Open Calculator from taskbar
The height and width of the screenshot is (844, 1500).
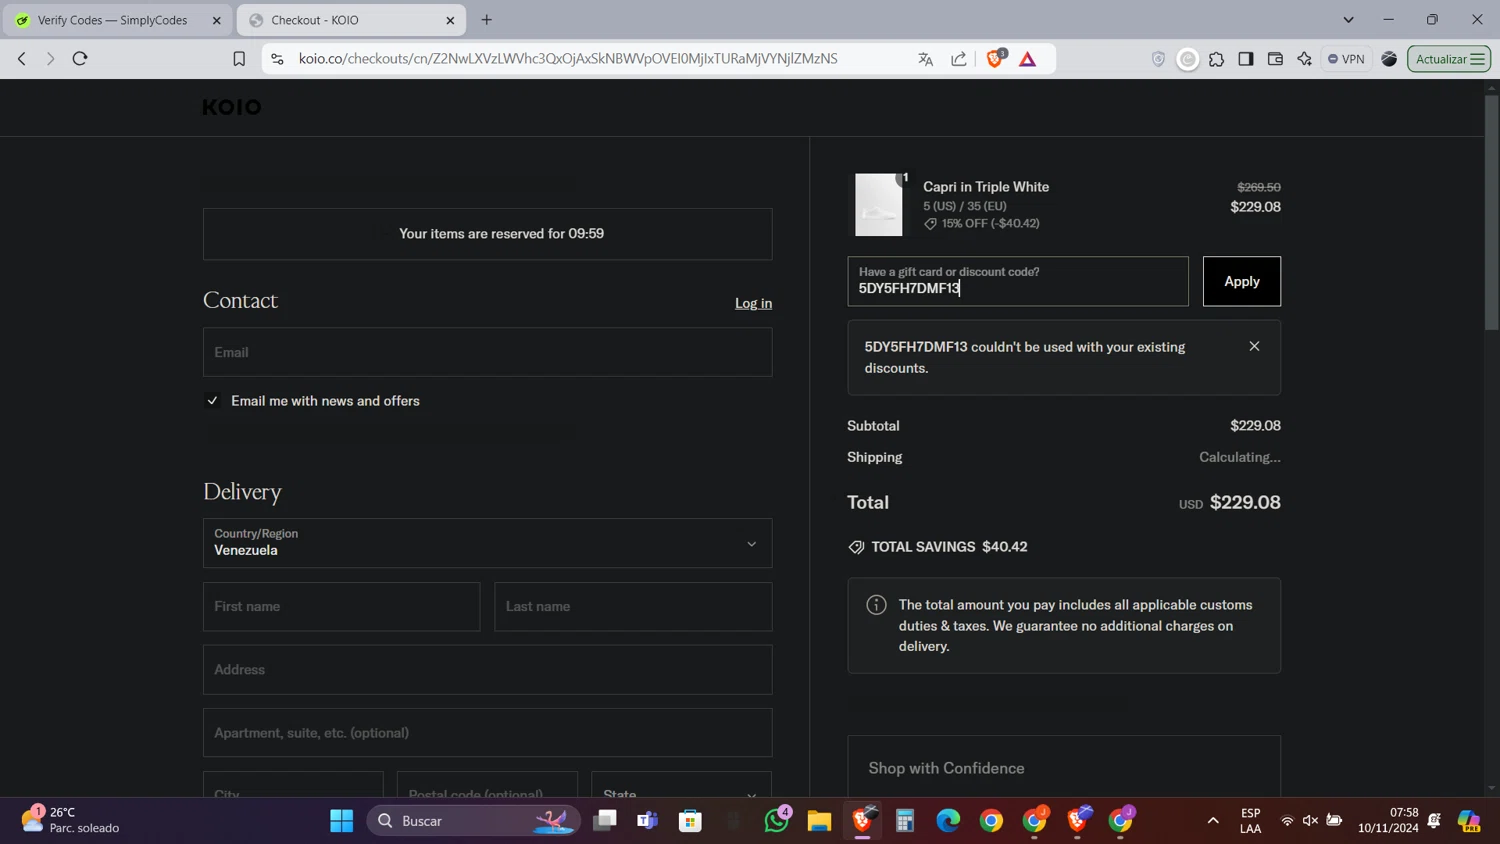(x=905, y=821)
